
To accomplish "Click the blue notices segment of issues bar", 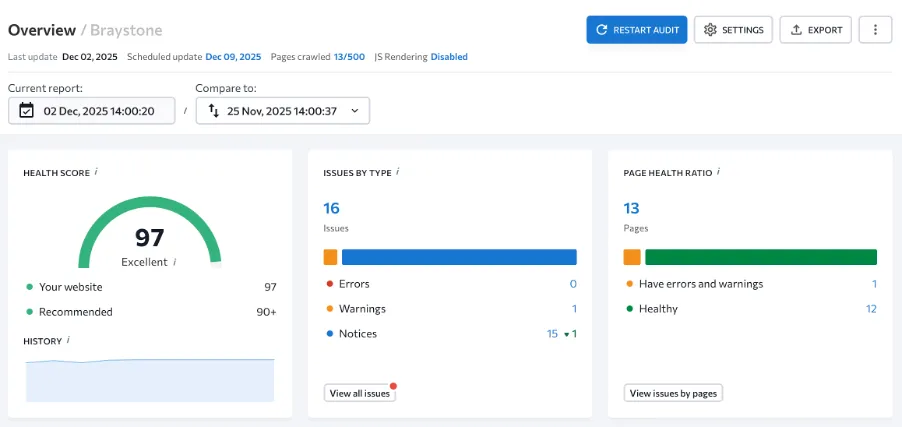I will click(x=459, y=257).
